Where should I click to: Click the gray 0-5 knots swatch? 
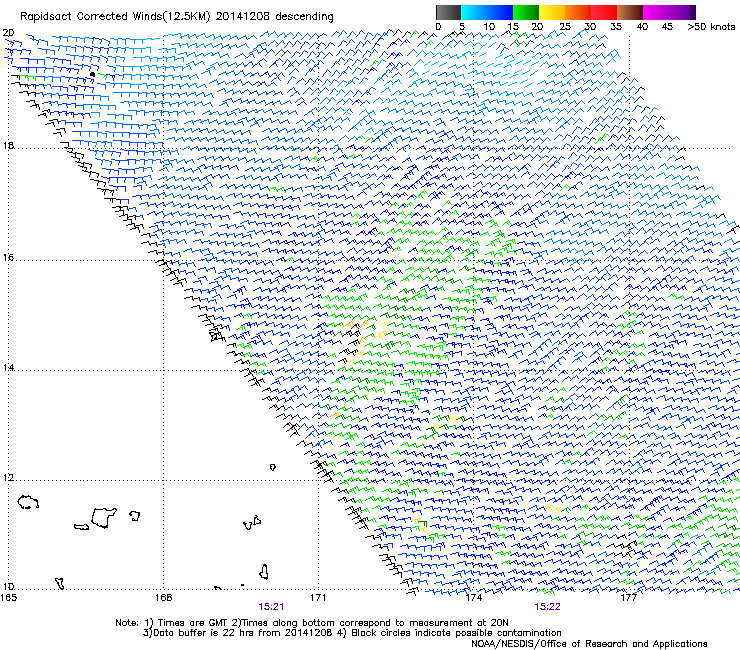coord(448,12)
